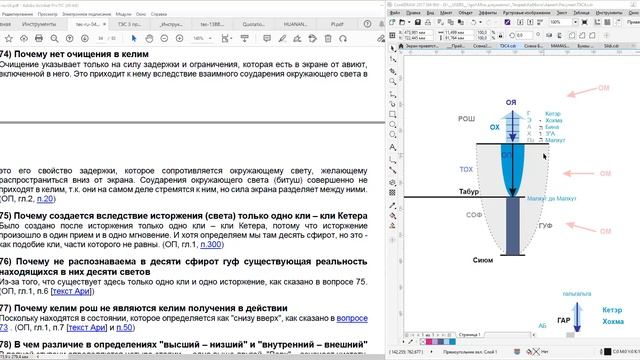
Task: Select the CorelDRAW Text tool
Action: pos(392,147)
